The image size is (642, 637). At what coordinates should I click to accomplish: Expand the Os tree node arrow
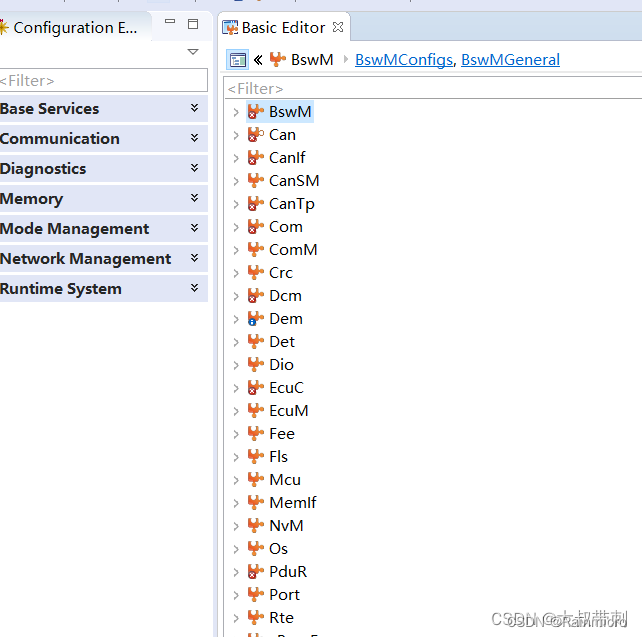pyautogui.click(x=236, y=549)
